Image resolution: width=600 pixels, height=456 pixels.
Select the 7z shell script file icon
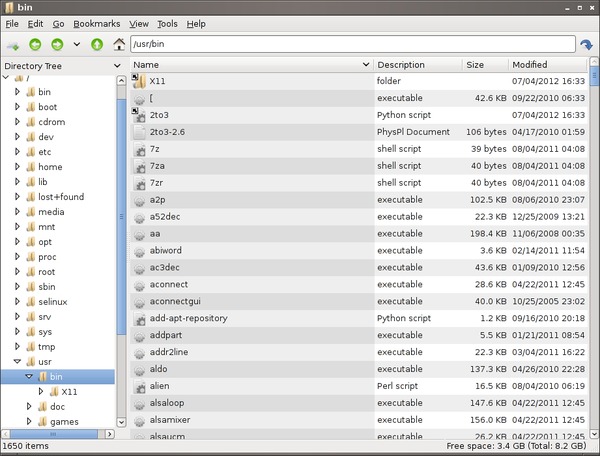(x=140, y=149)
